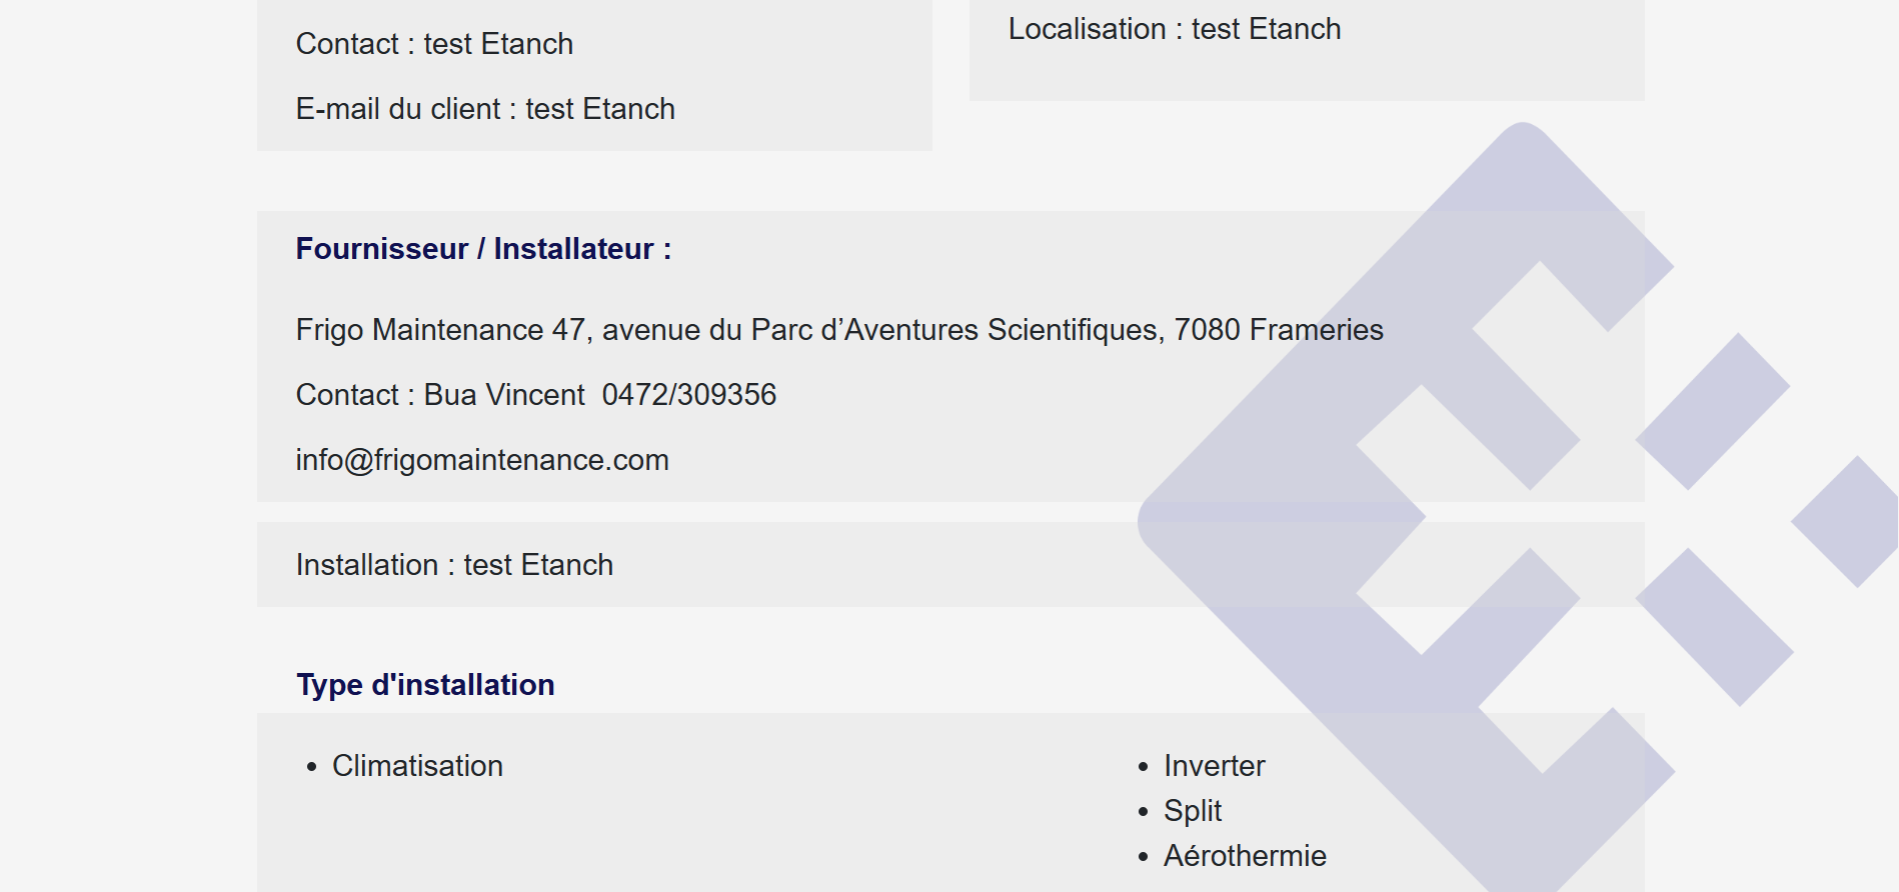
Task: Click the contact name "Bua Vincent"
Action: (504, 395)
